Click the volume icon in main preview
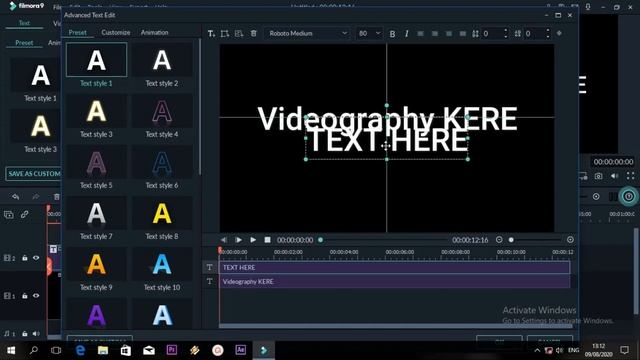Screen dimensions: 640x360 point(614,176)
